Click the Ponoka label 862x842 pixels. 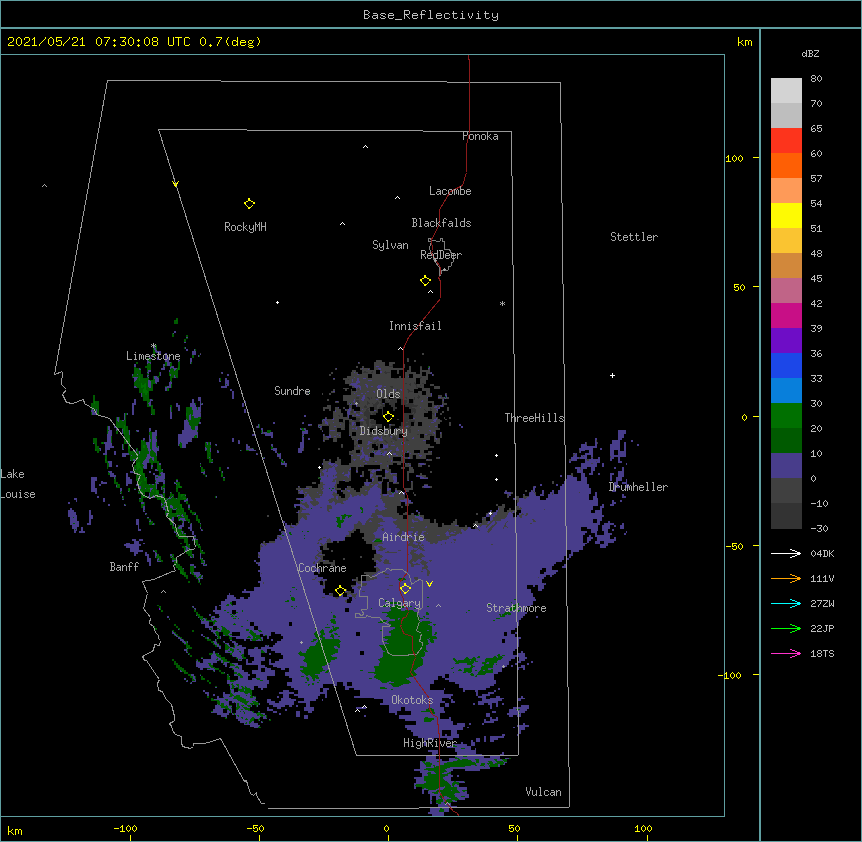[x=480, y=136]
